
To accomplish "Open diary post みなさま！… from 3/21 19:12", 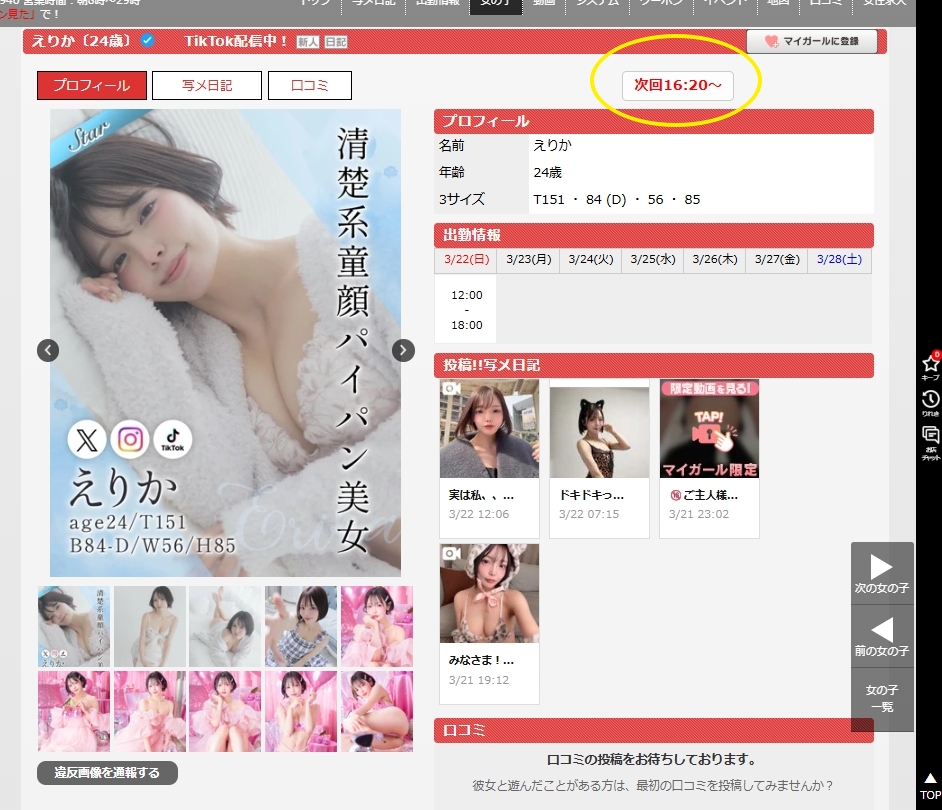I will (x=490, y=624).
